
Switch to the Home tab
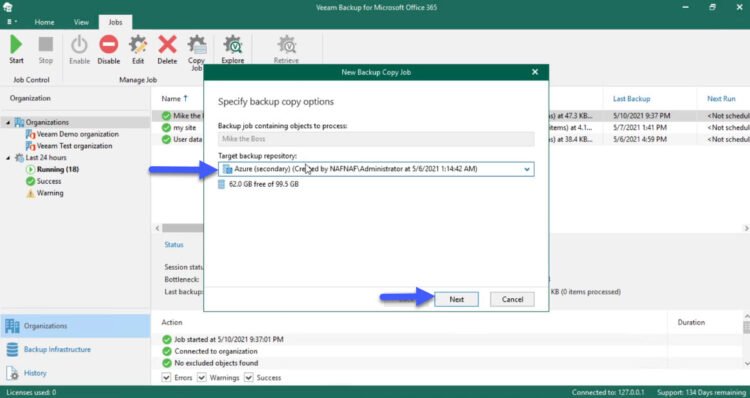tap(44, 22)
